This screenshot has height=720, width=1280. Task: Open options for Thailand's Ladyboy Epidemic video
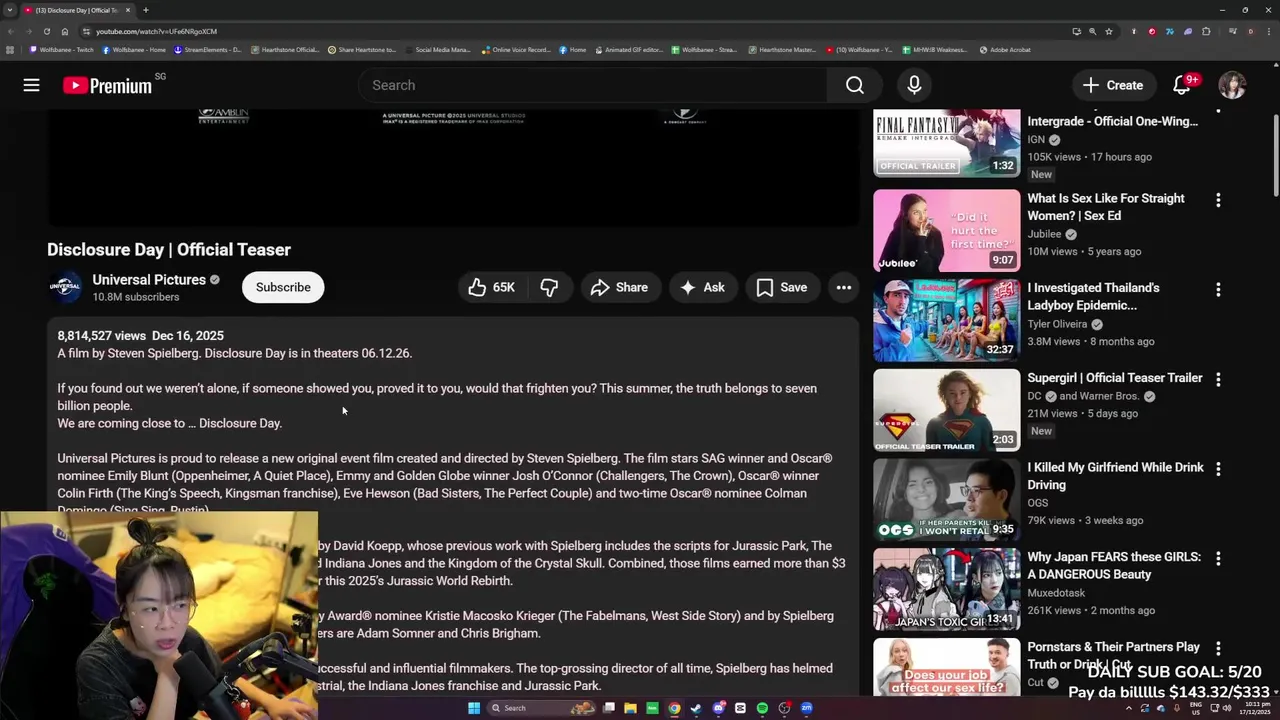[x=1218, y=290]
